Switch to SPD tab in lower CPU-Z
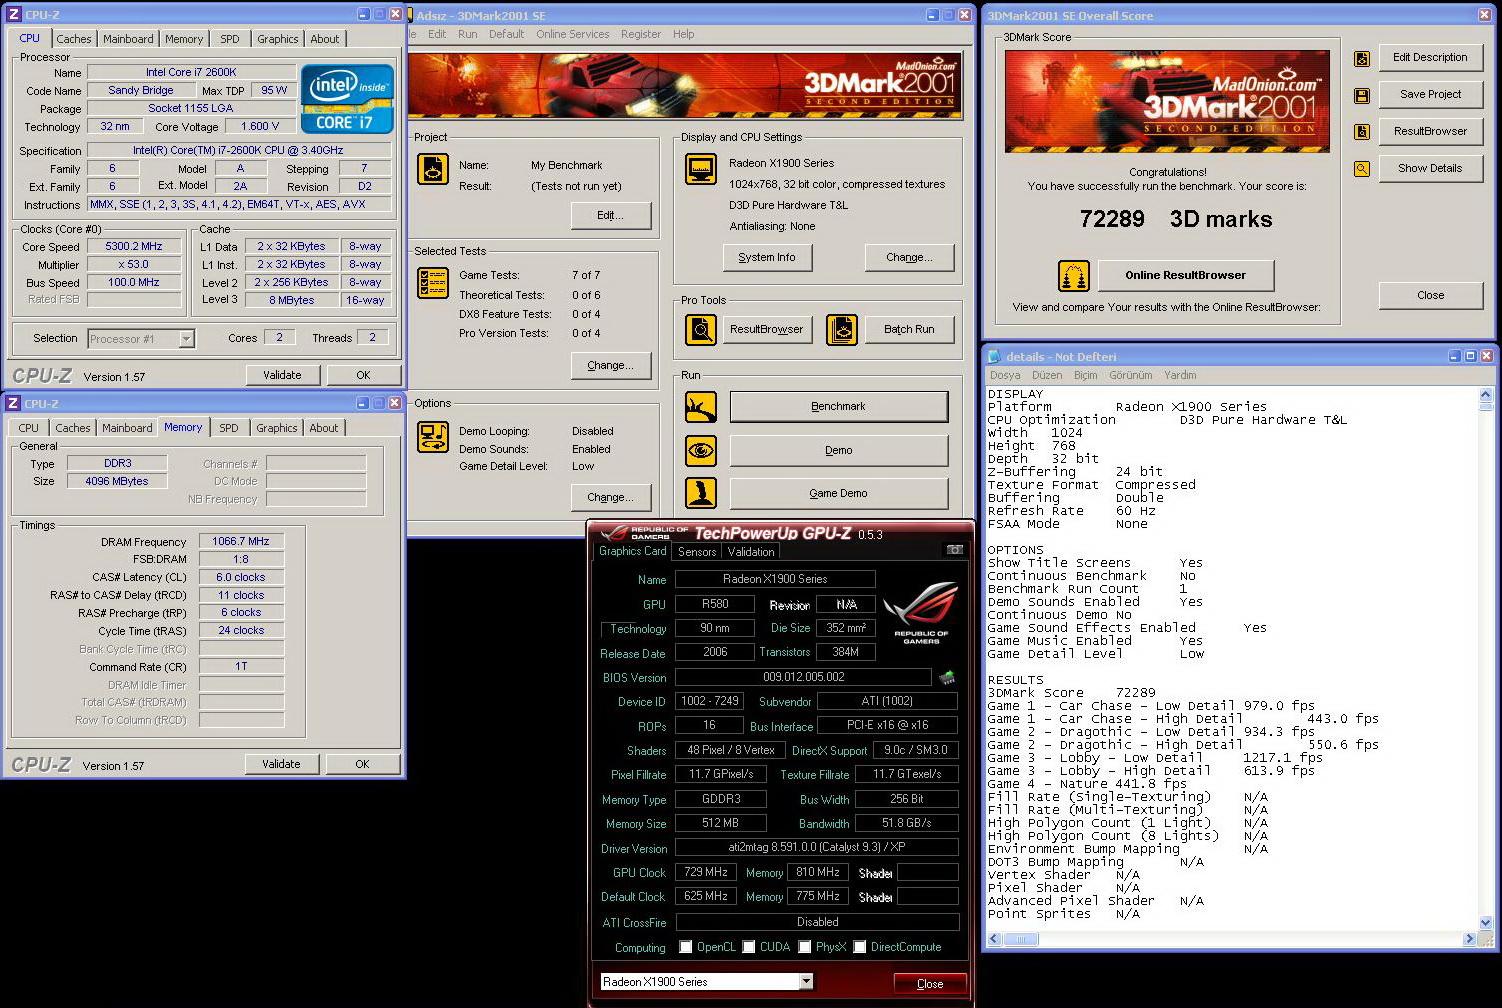 [x=229, y=428]
